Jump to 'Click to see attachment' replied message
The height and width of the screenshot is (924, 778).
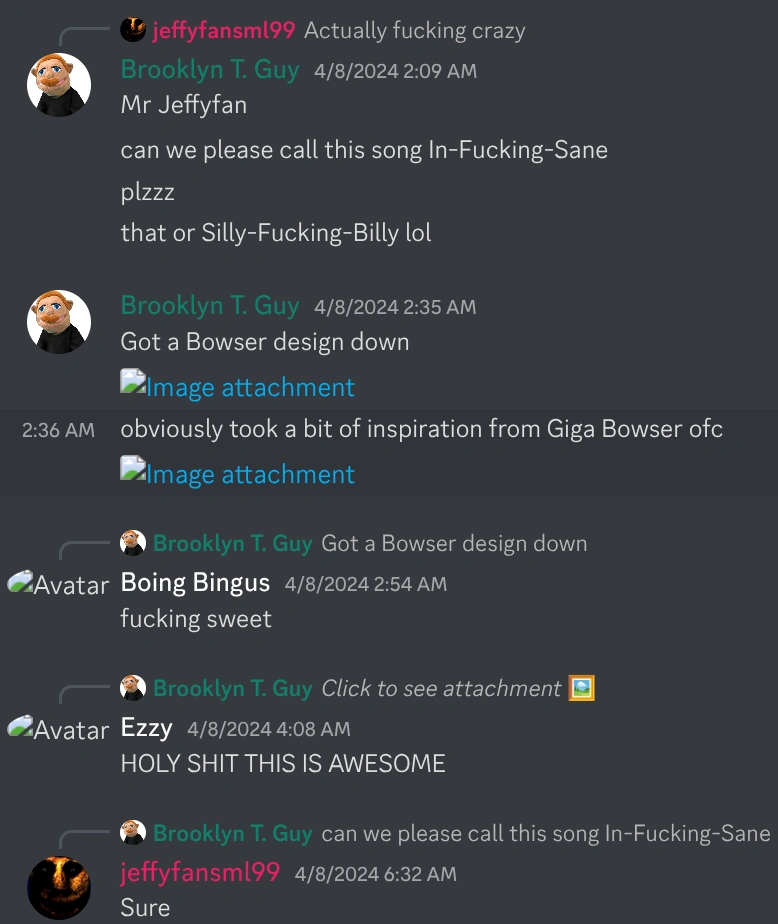pos(441,688)
